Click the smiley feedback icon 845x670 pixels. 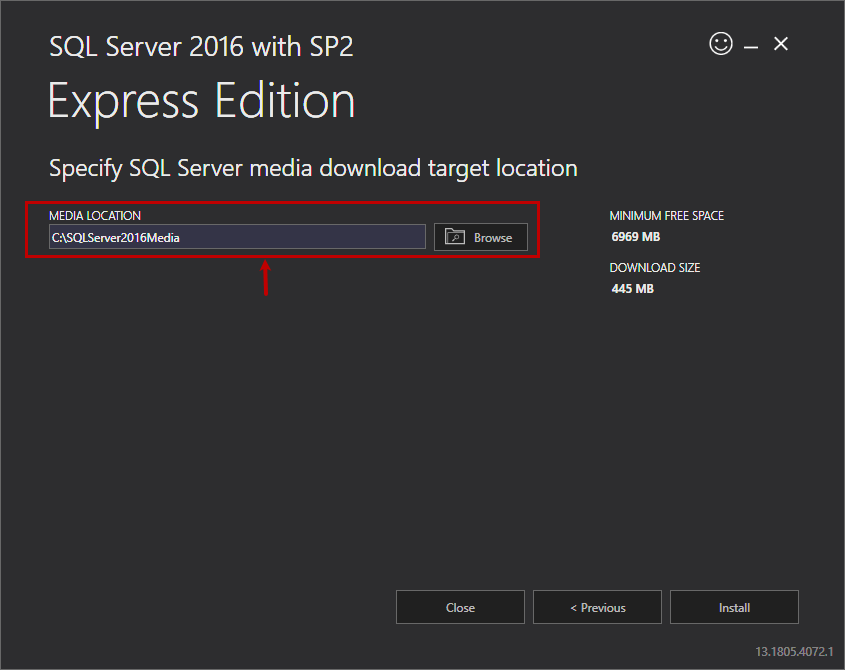[x=720, y=43]
